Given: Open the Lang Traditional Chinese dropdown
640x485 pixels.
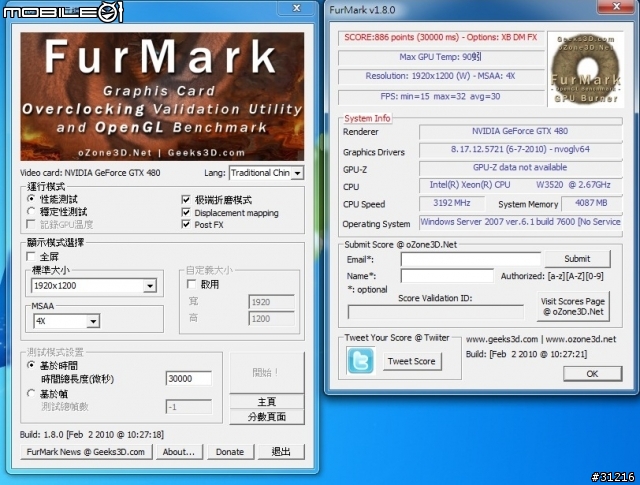Looking at the screenshot, I should (x=266, y=173).
